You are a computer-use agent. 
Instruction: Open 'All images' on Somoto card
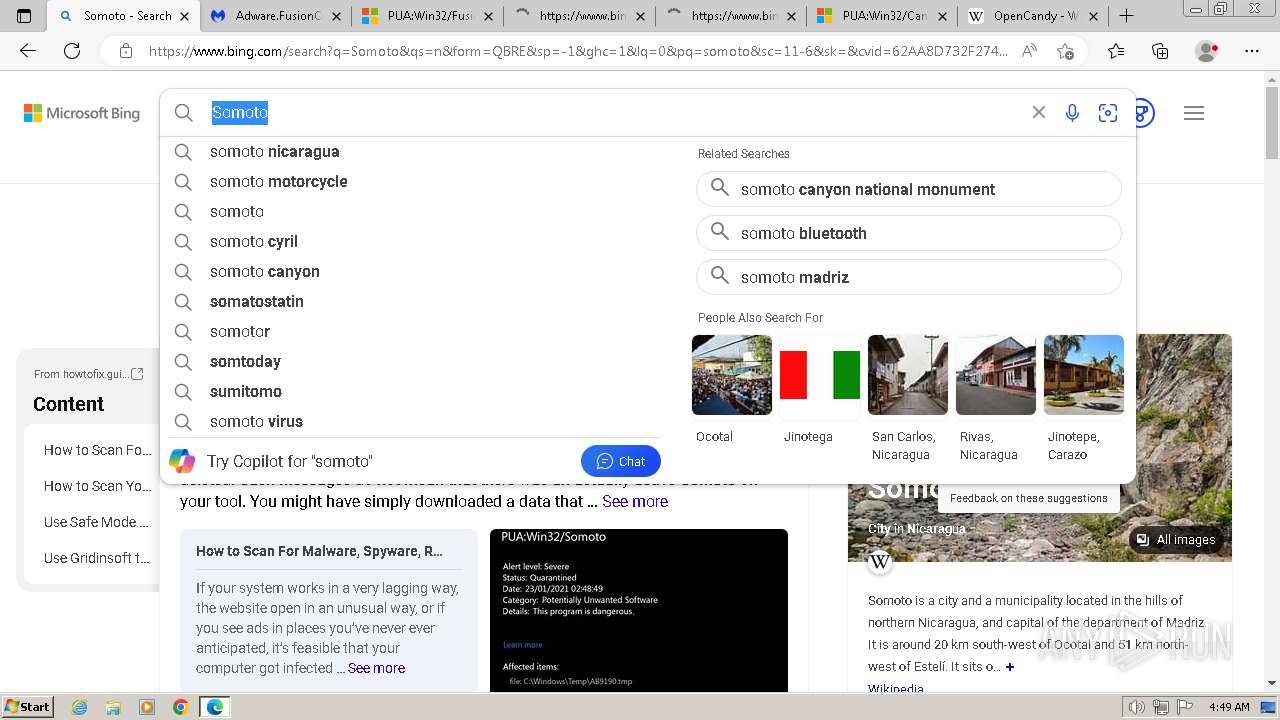[x=1176, y=540]
